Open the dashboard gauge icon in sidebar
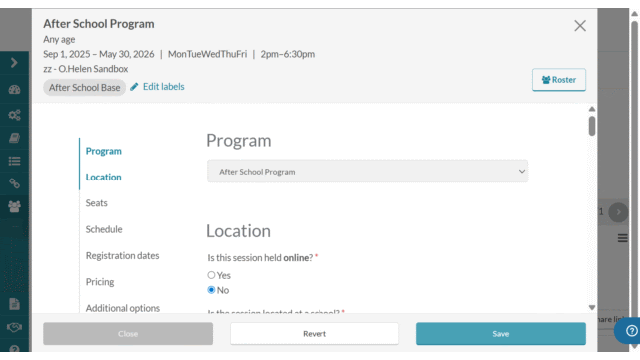The height and width of the screenshot is (360, 640). click(x=14, y=90)
